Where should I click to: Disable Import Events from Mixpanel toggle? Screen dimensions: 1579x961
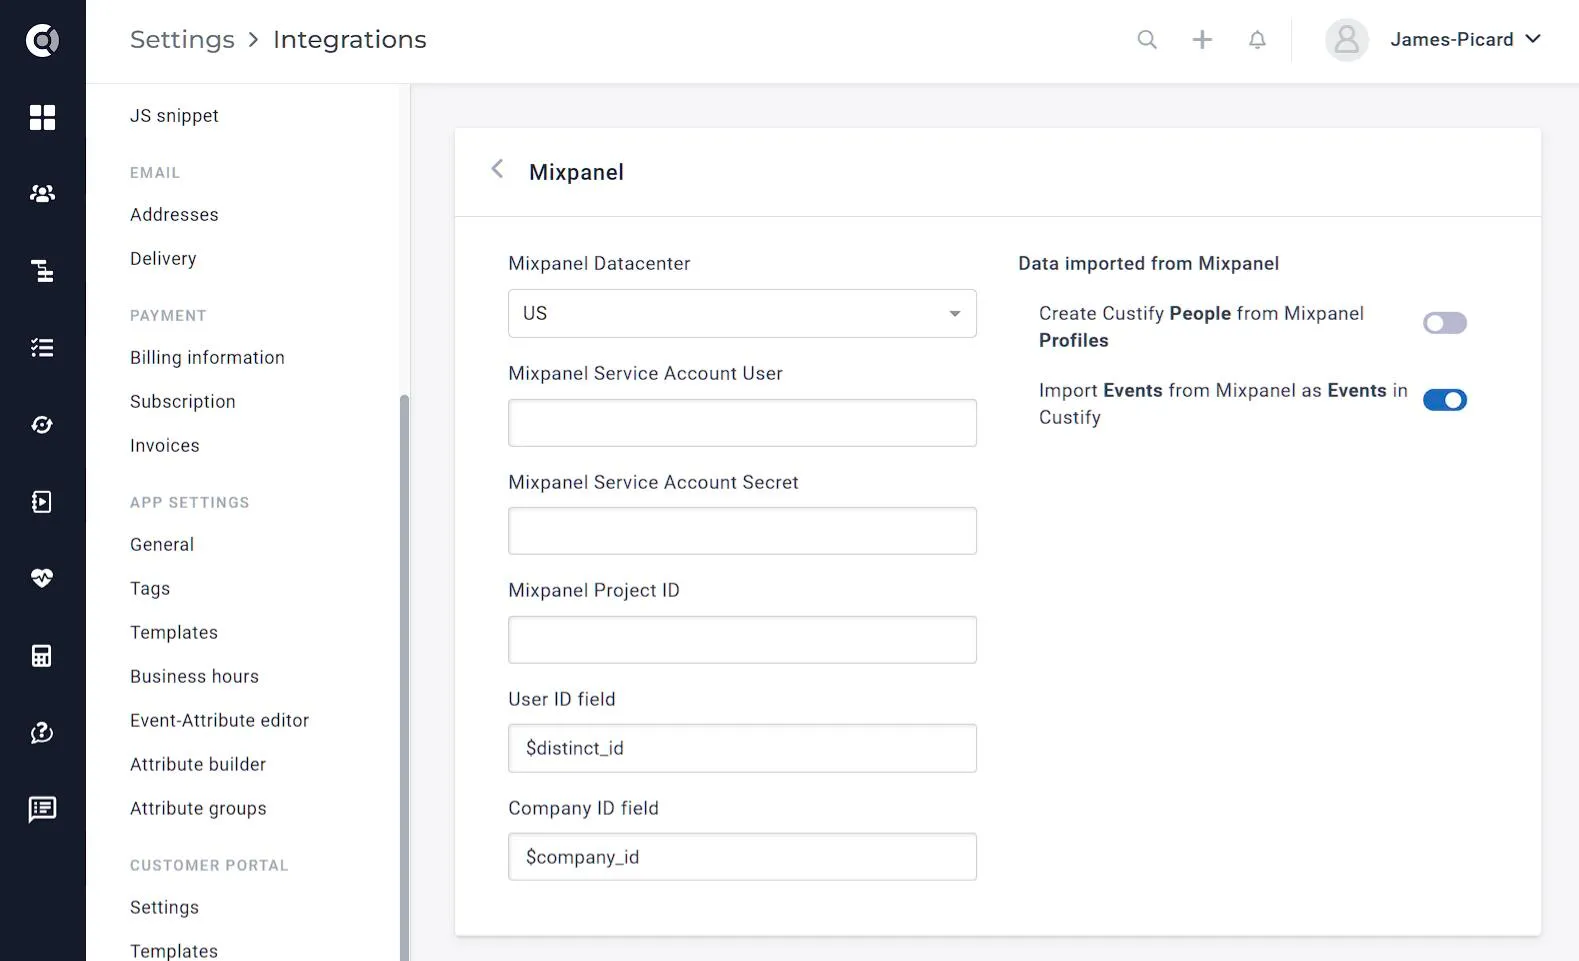(1445, 400)
